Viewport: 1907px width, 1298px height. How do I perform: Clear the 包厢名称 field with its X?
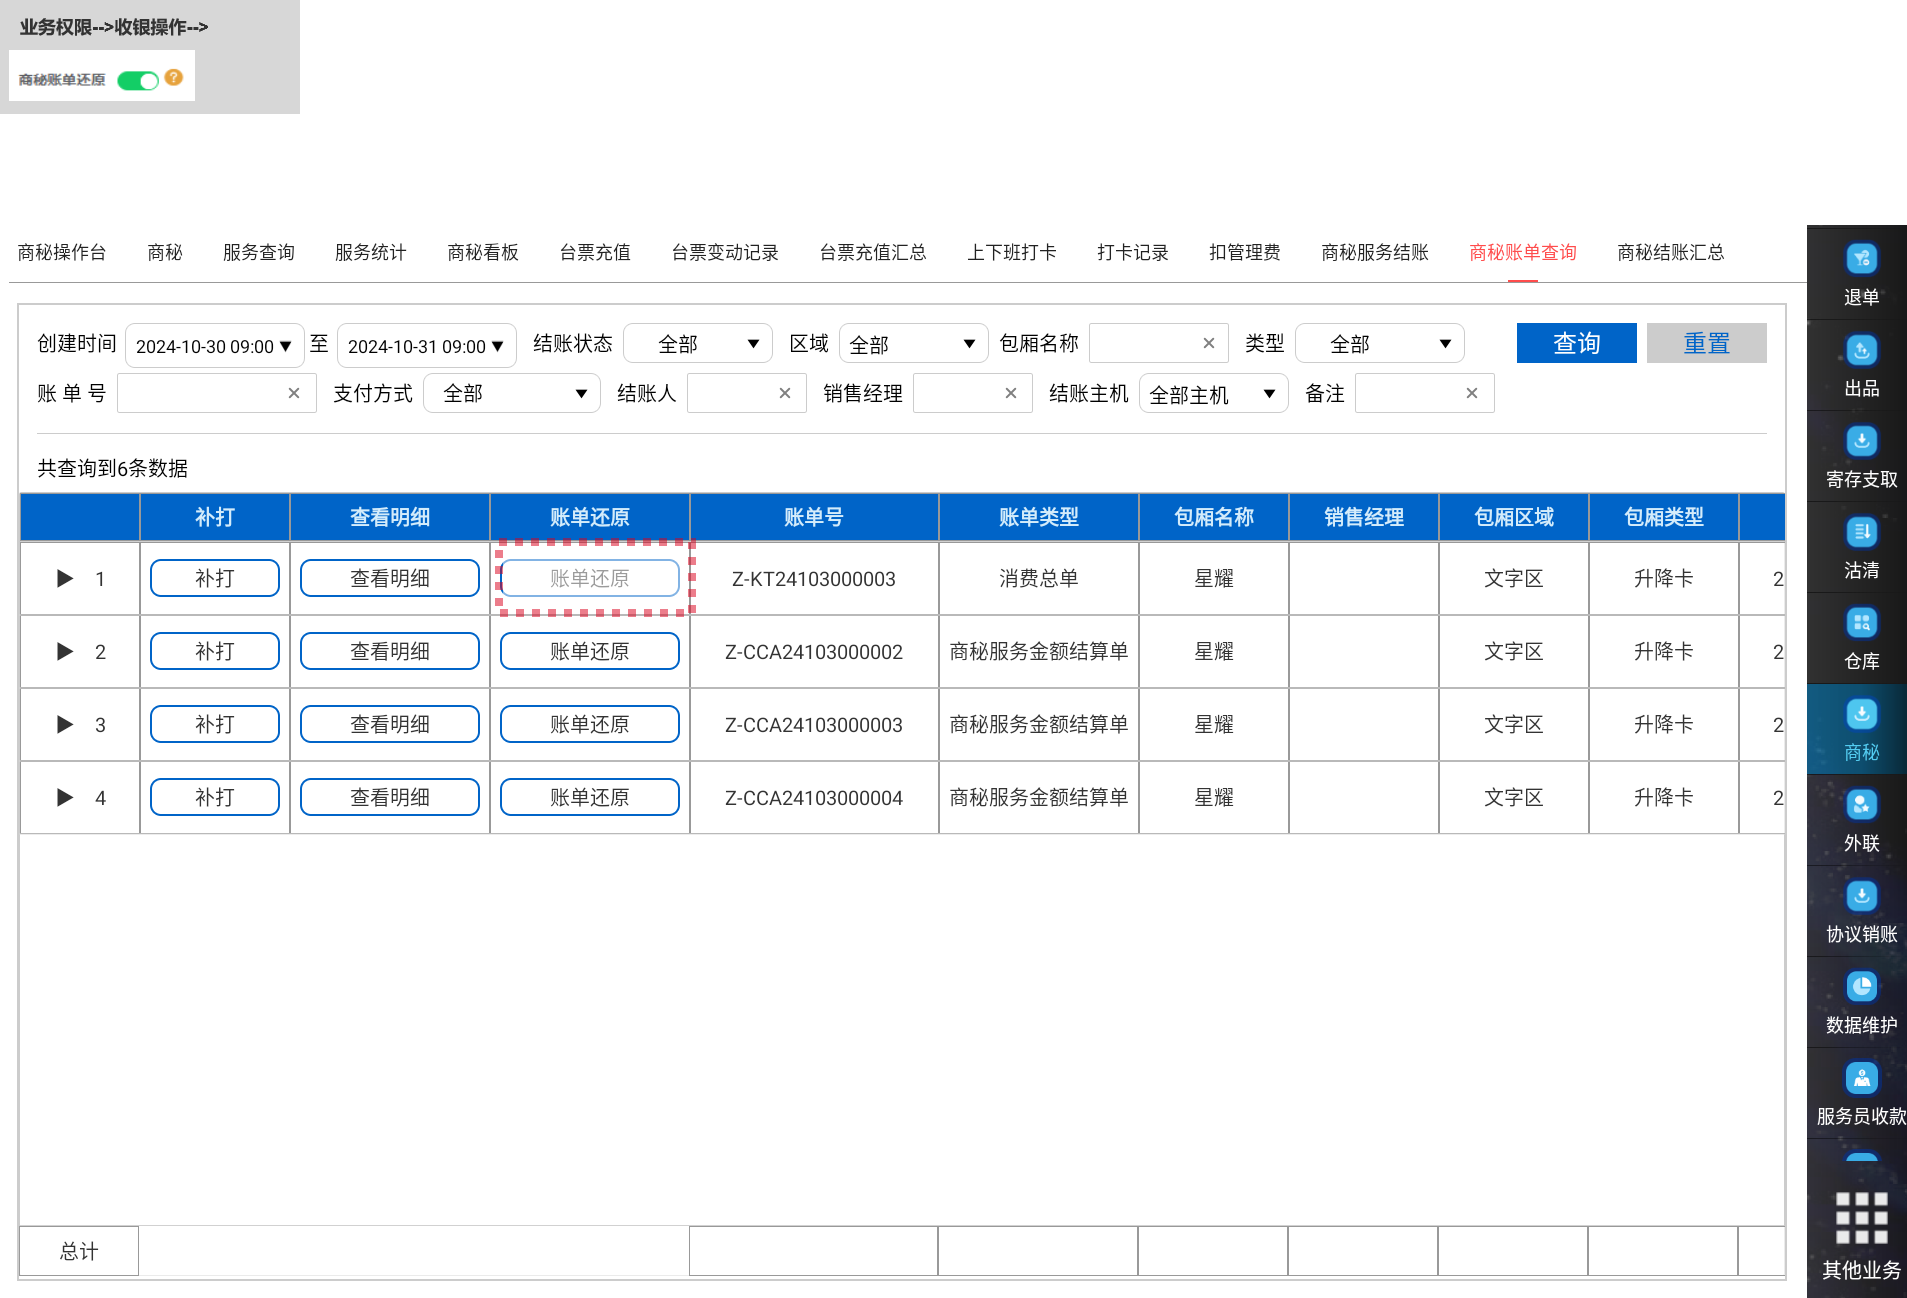click(1209, 343)
